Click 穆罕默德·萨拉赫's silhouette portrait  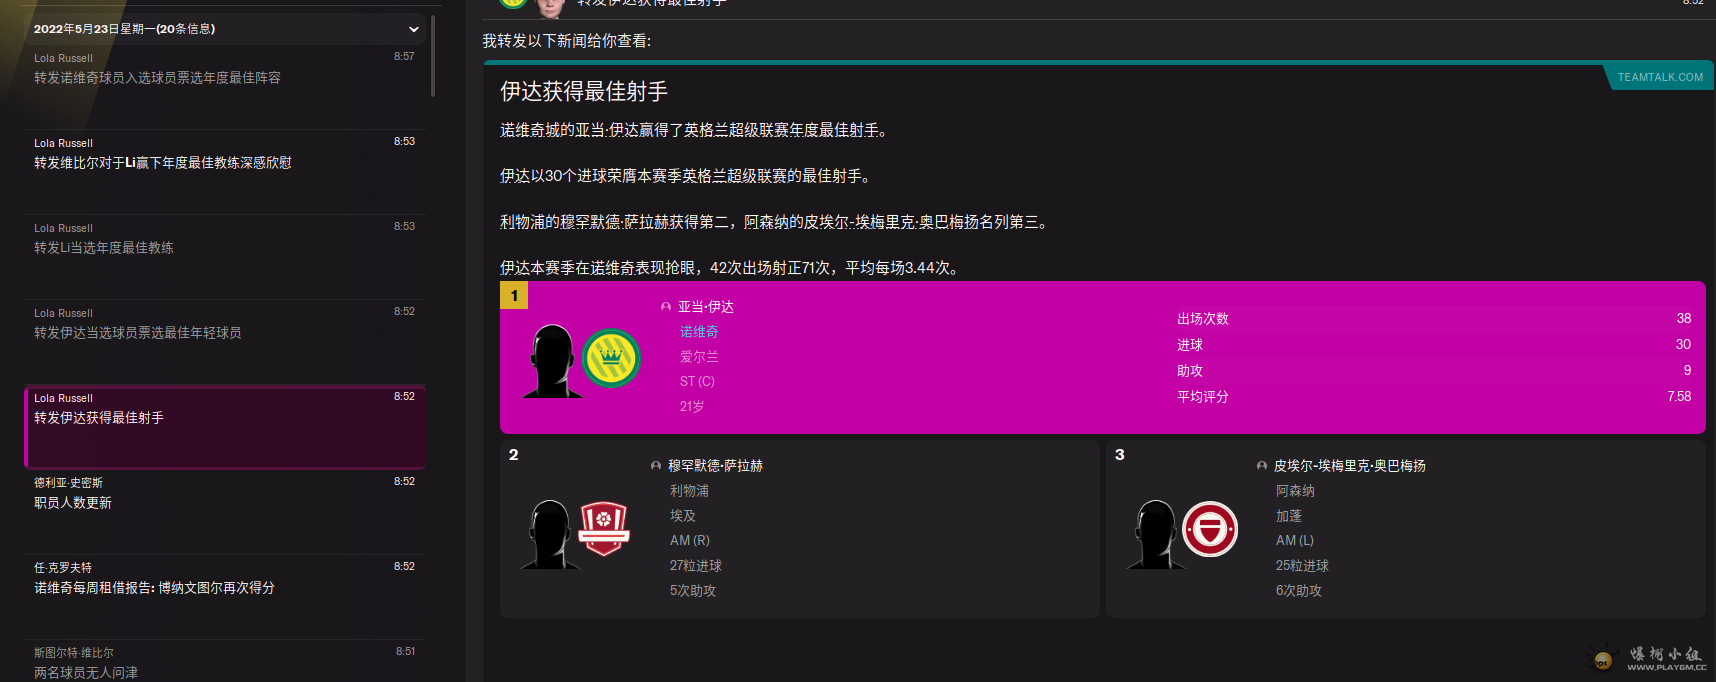(x=549, y=534)
